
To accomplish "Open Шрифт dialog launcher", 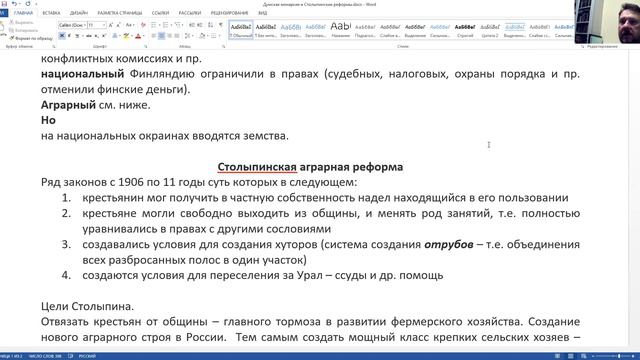I will 146,47.
